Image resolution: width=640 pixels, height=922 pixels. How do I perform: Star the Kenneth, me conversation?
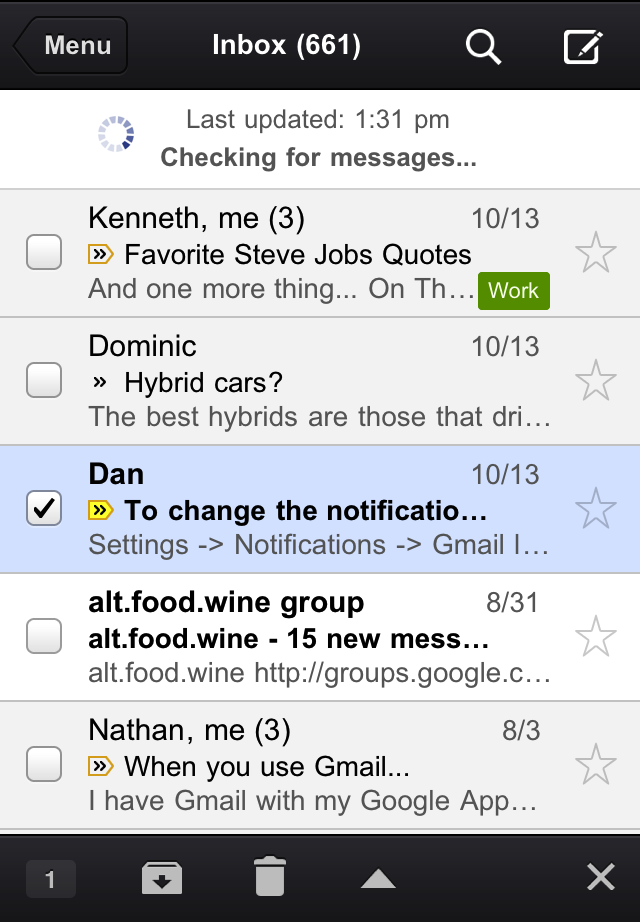(x=596, y=254)
